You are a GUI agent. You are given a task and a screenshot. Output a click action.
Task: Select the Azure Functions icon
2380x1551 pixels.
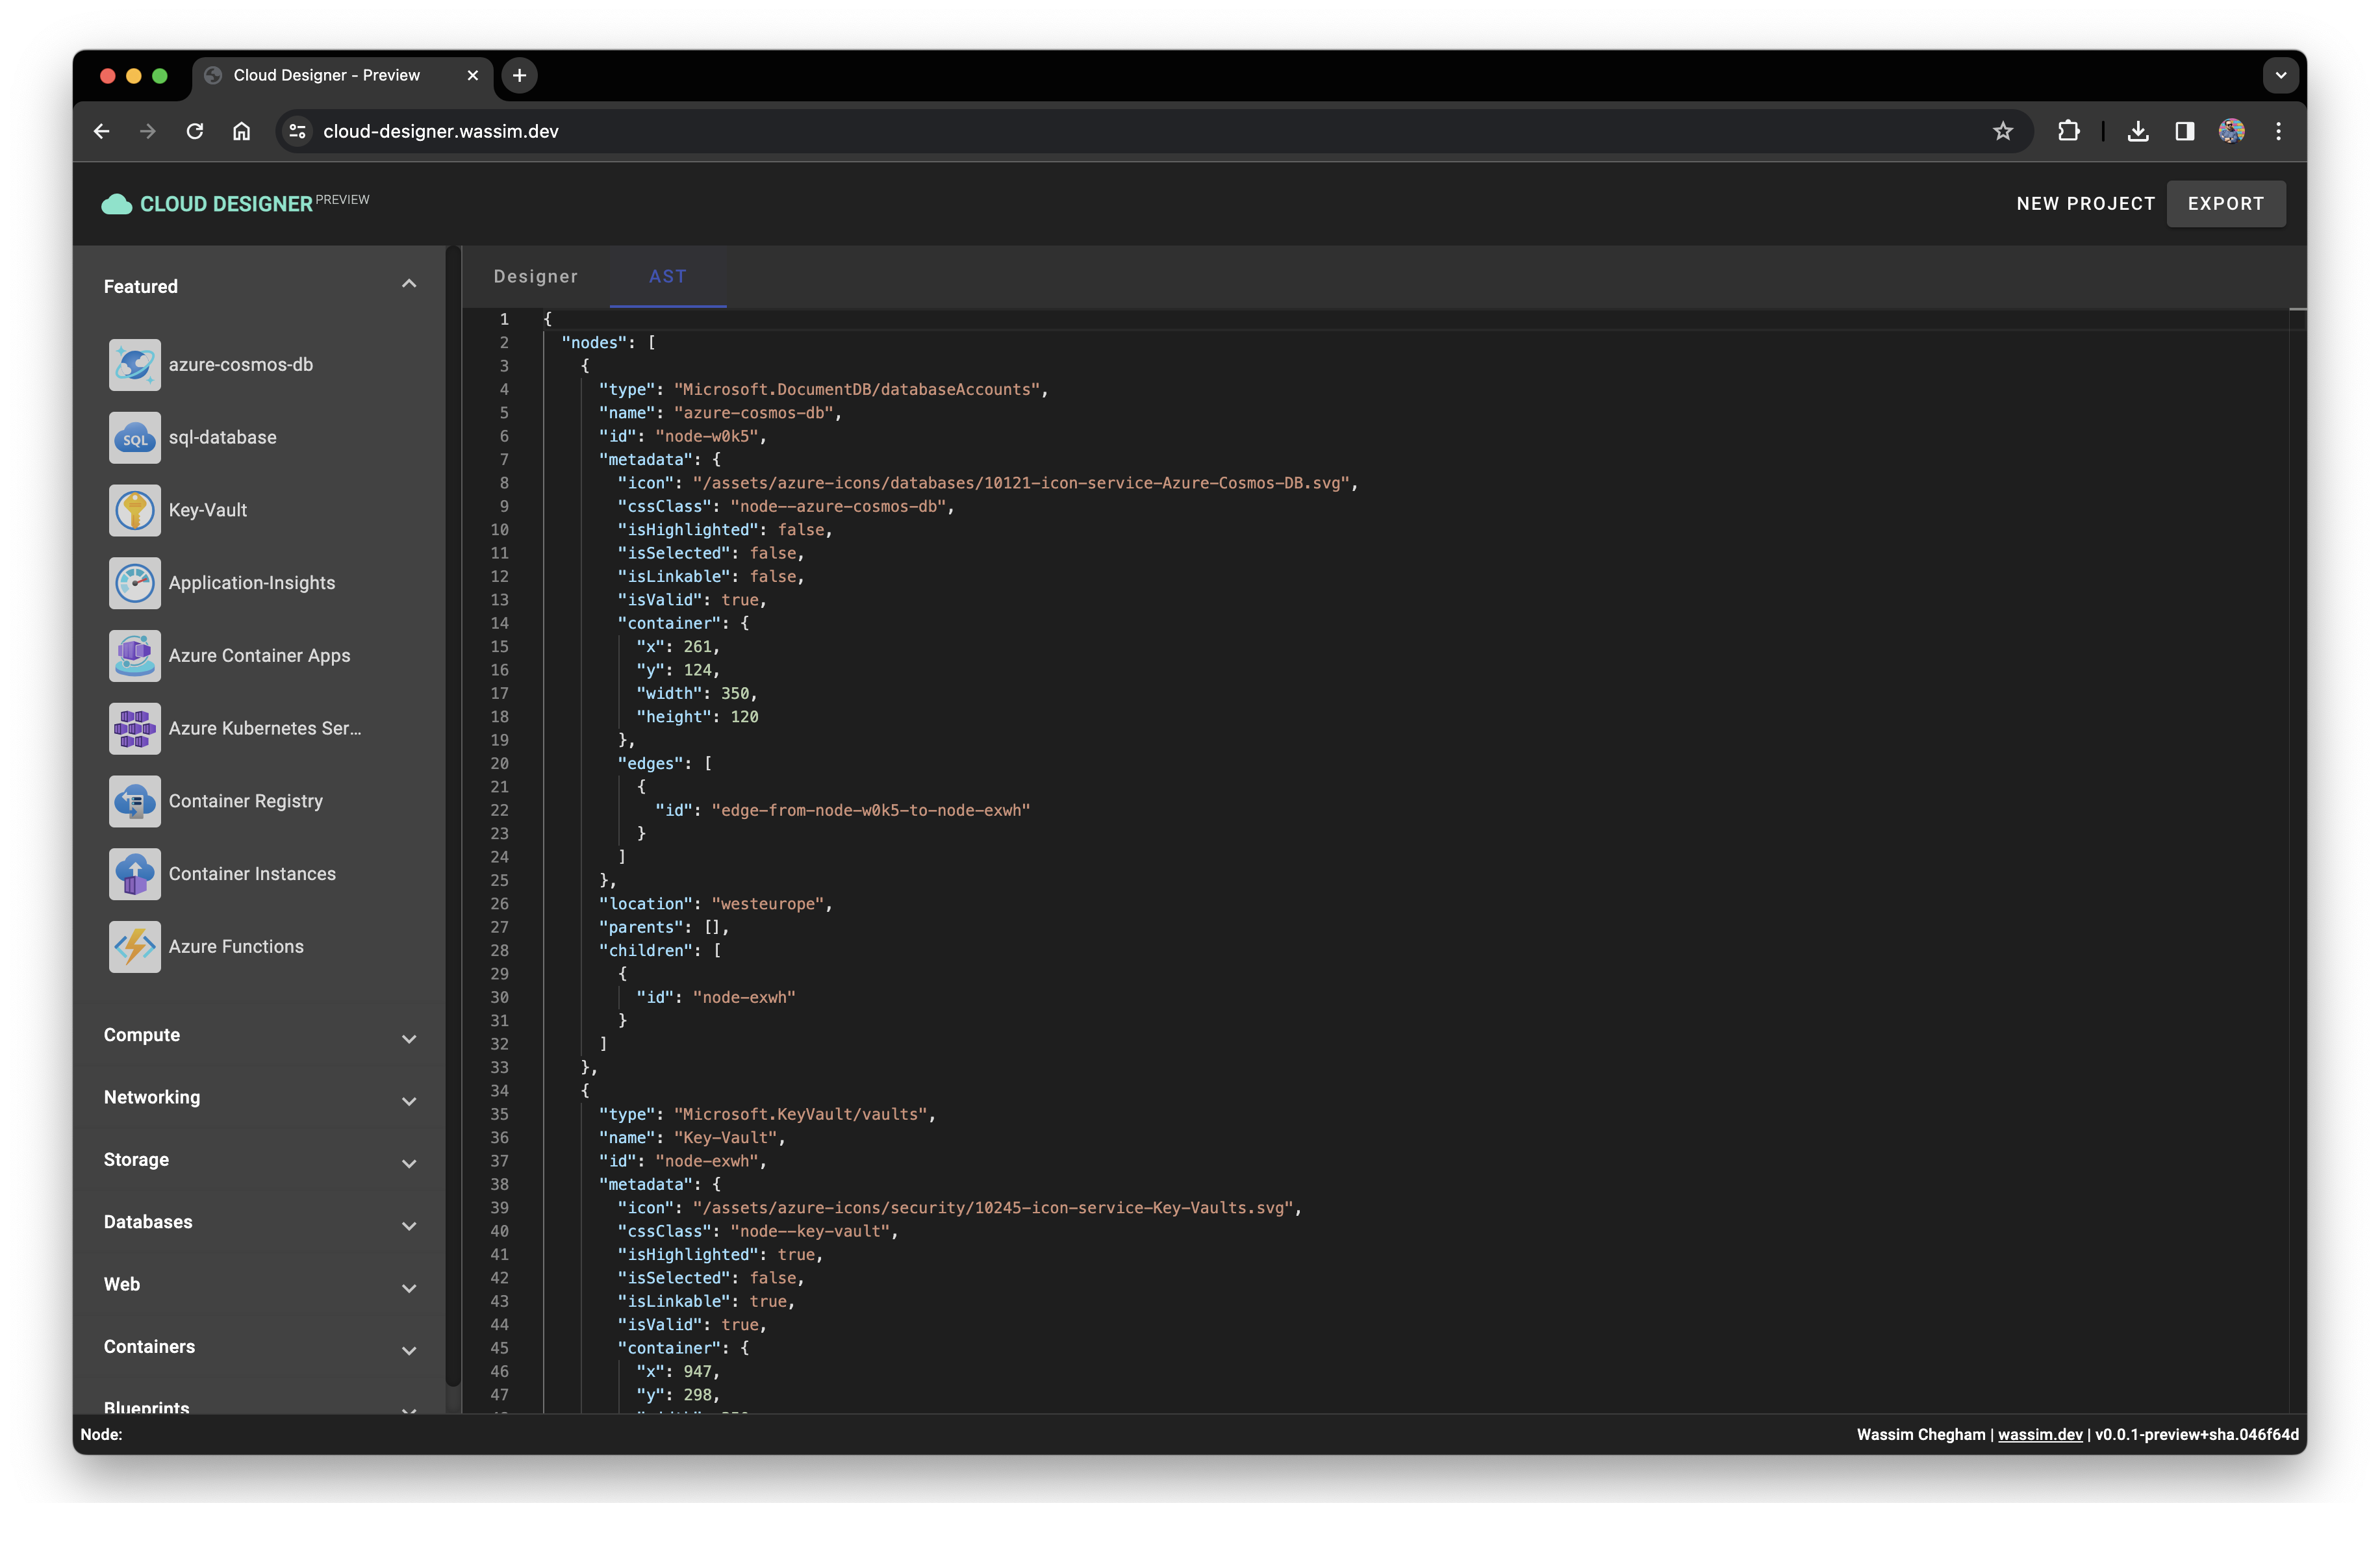pyautogui.click(x=135, y=947)
